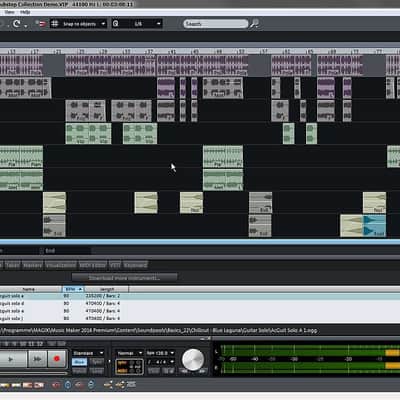This screenshot has width=400, height=400.
Task: Expand the redo history dropdown arrow
Action: [x=26, y=26]
